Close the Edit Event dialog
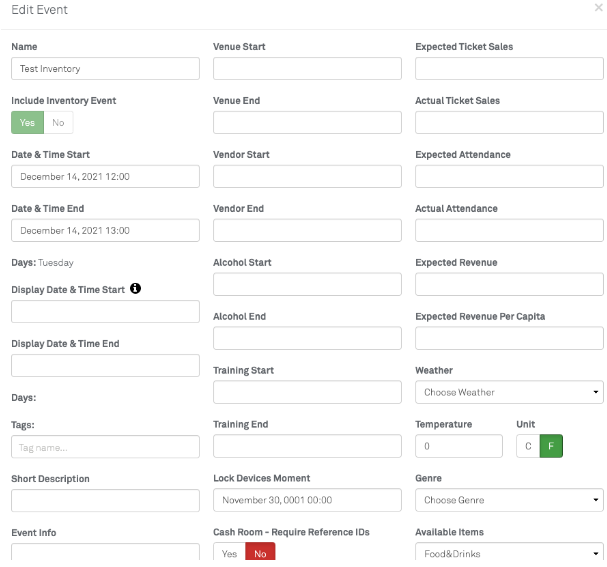This screenshot has height=567, width=607. coord(598,7)
